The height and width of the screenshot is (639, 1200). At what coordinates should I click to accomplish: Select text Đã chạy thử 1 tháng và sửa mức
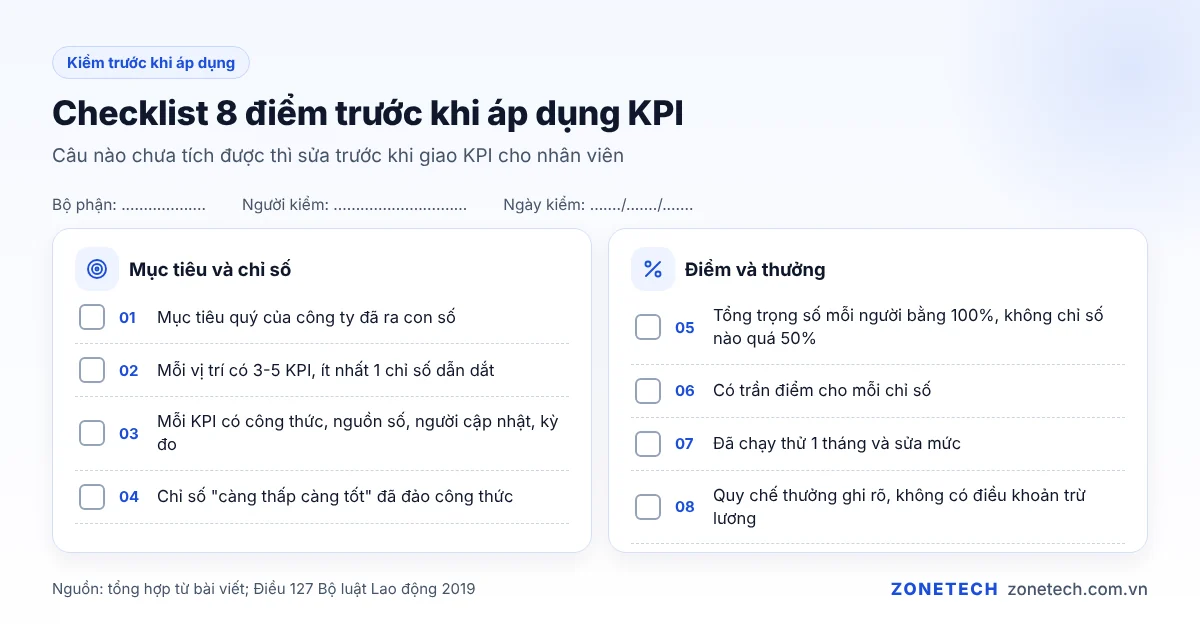point(837,444)
